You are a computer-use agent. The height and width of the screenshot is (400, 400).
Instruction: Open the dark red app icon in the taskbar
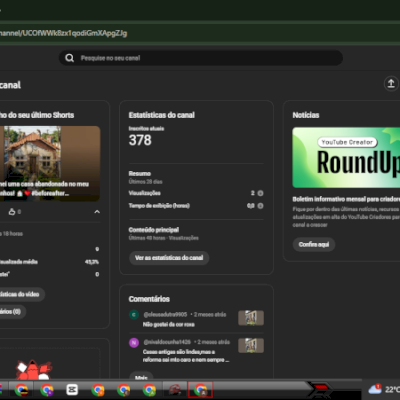pyautogui.click(x=175, y=389)
